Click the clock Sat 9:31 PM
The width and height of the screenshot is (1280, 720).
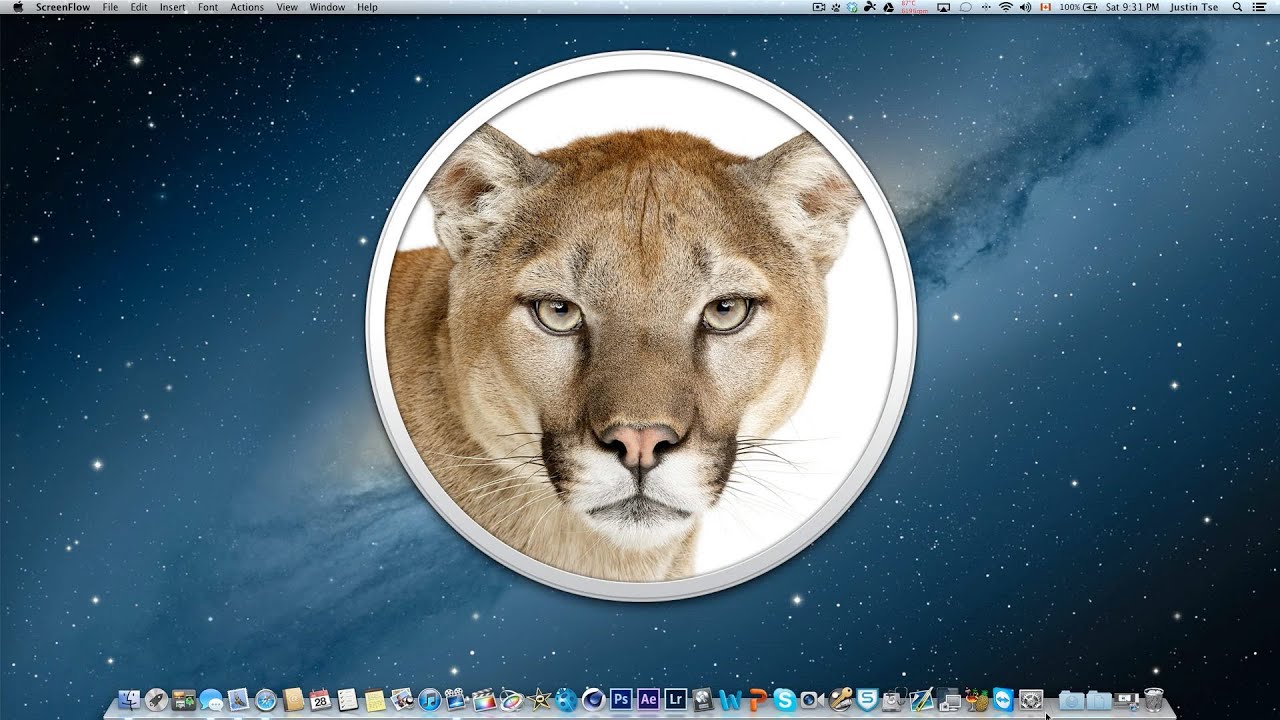[x=1132, y=7]
